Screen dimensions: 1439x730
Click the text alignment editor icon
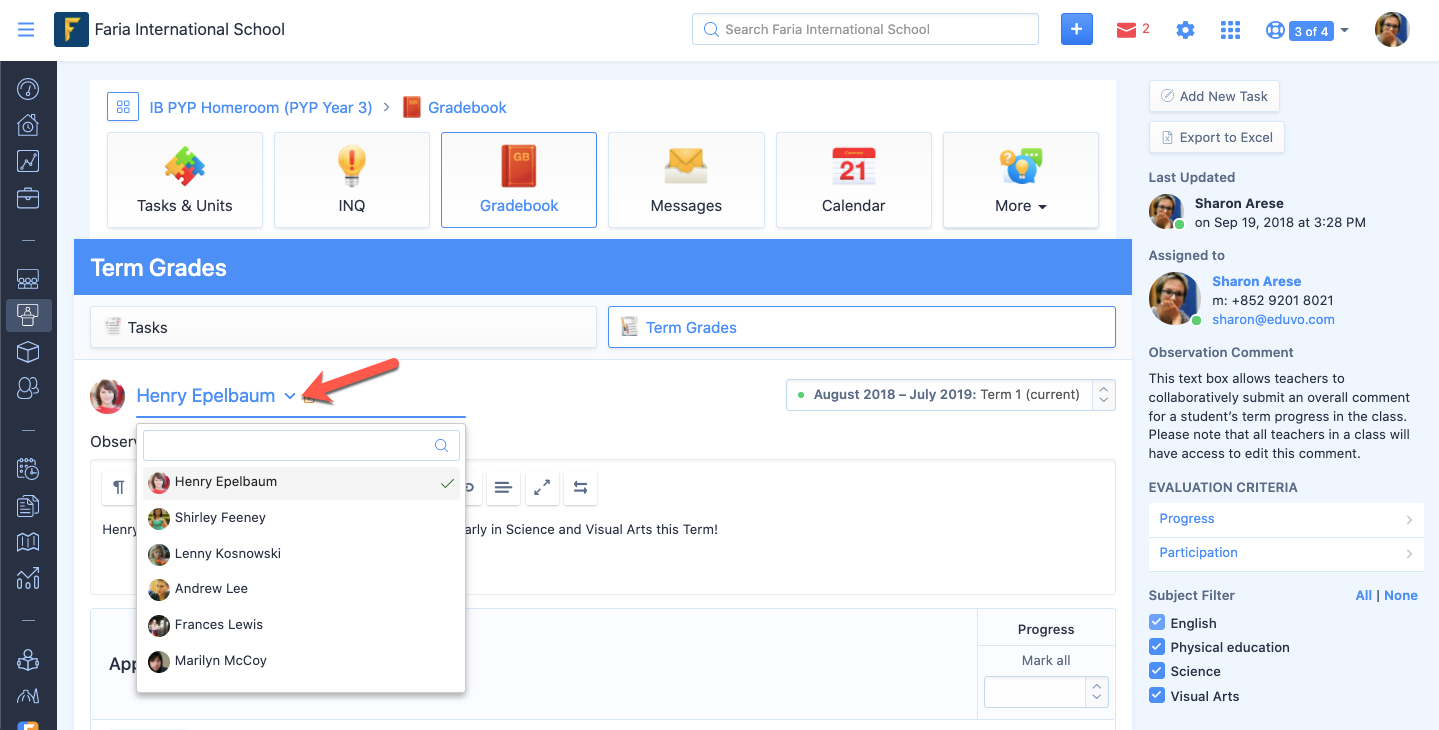503,488
